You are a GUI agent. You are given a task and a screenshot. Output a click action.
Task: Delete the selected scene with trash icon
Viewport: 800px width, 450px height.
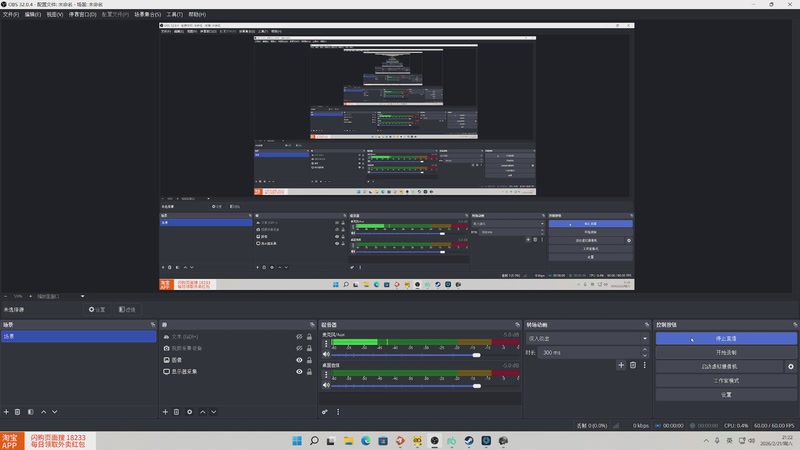tap(17, 412)
